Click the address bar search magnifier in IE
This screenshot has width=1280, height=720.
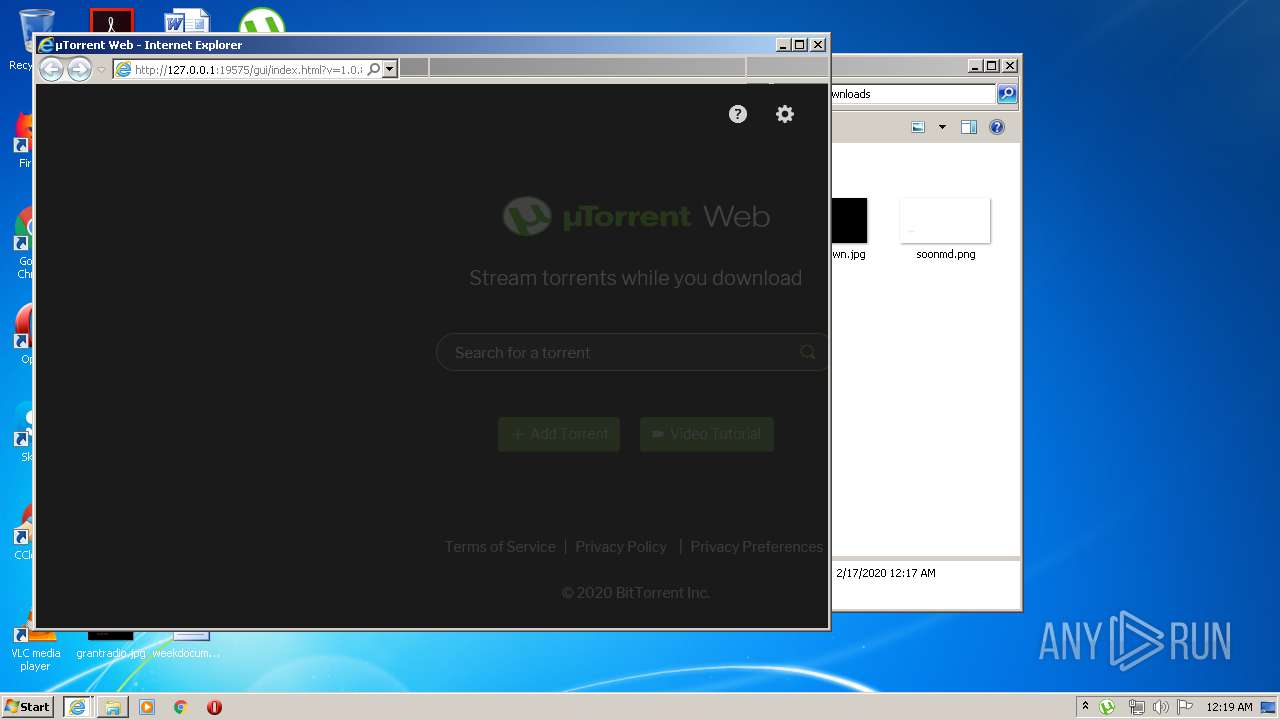pos(374,69)
